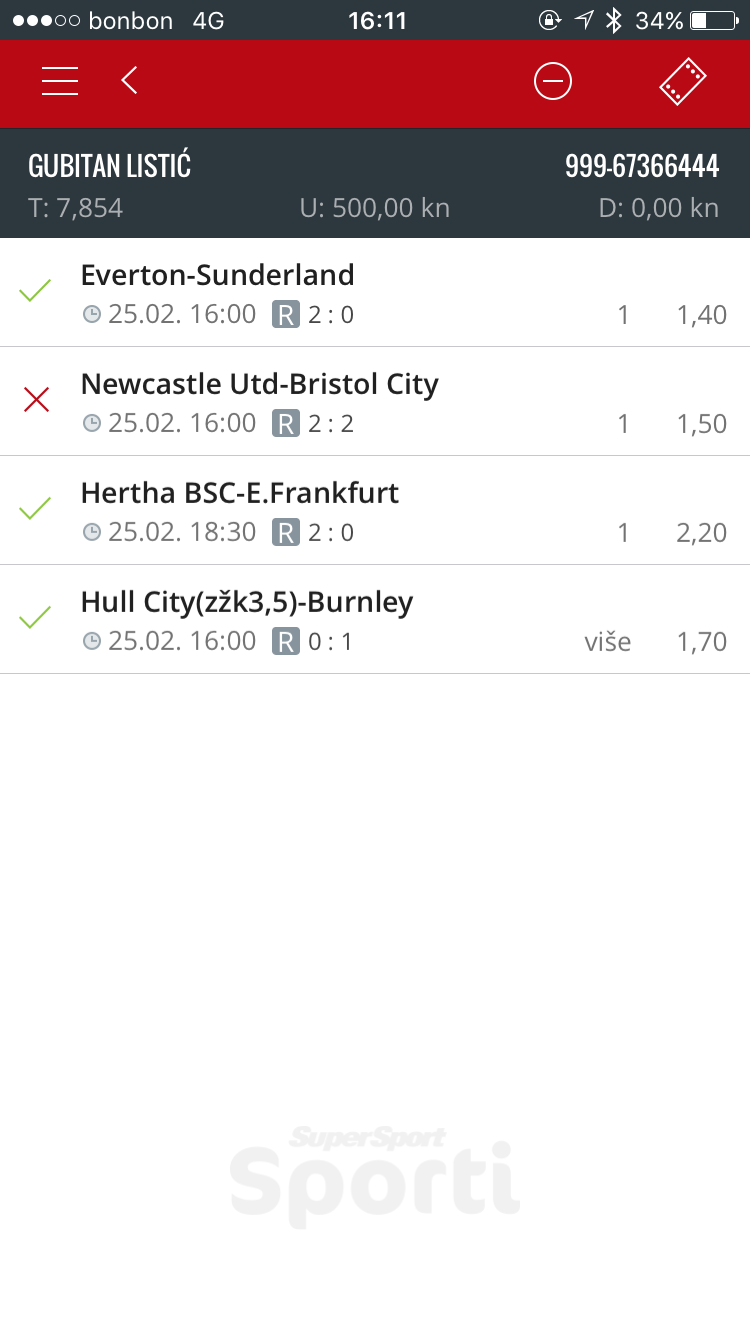Tap the green checkmark beside Hull City-Burnley
This screenshot has width=750, height=1334.
pos(36,619)
